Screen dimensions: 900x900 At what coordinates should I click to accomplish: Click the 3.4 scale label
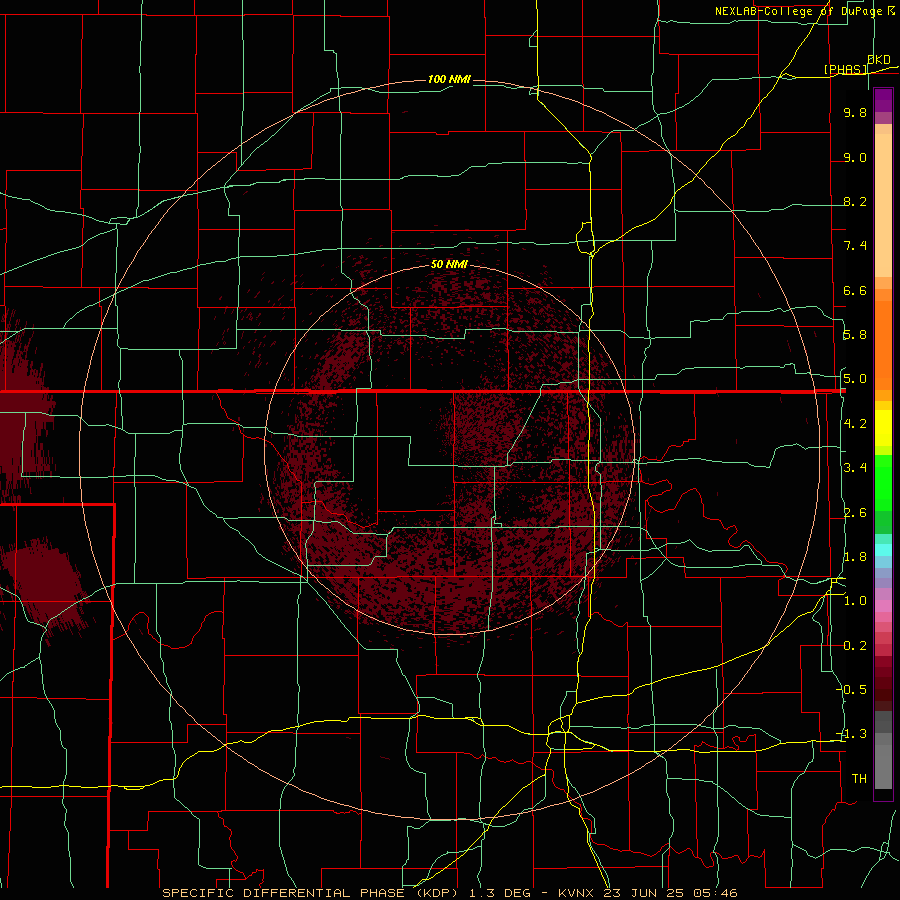(x=855, y=468)
